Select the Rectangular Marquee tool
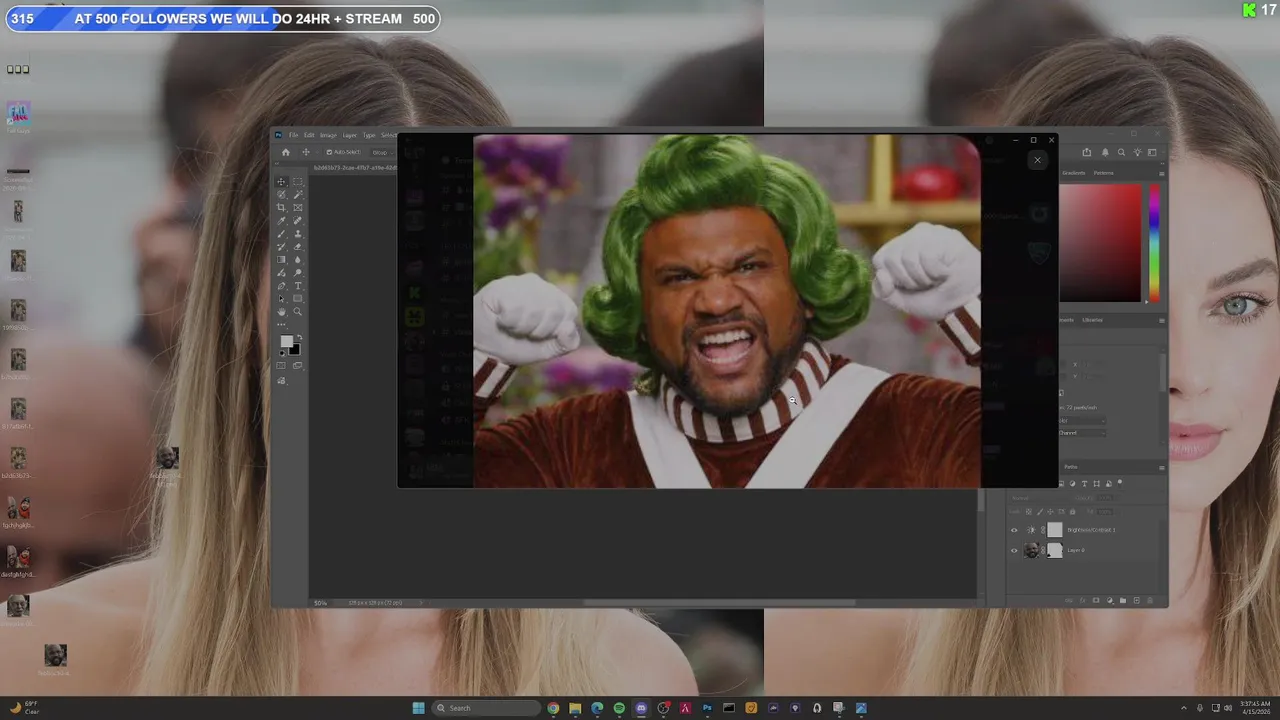 tap(298, 182)
